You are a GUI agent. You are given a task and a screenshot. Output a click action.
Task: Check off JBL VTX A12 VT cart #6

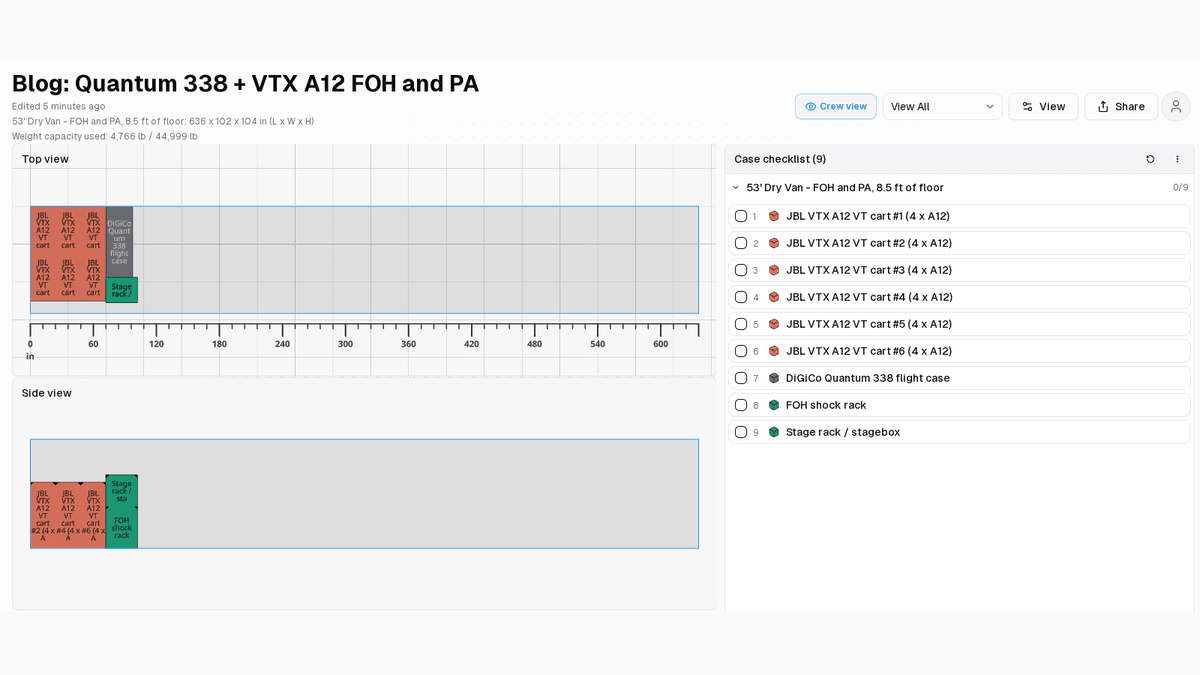tap(741, 351)
